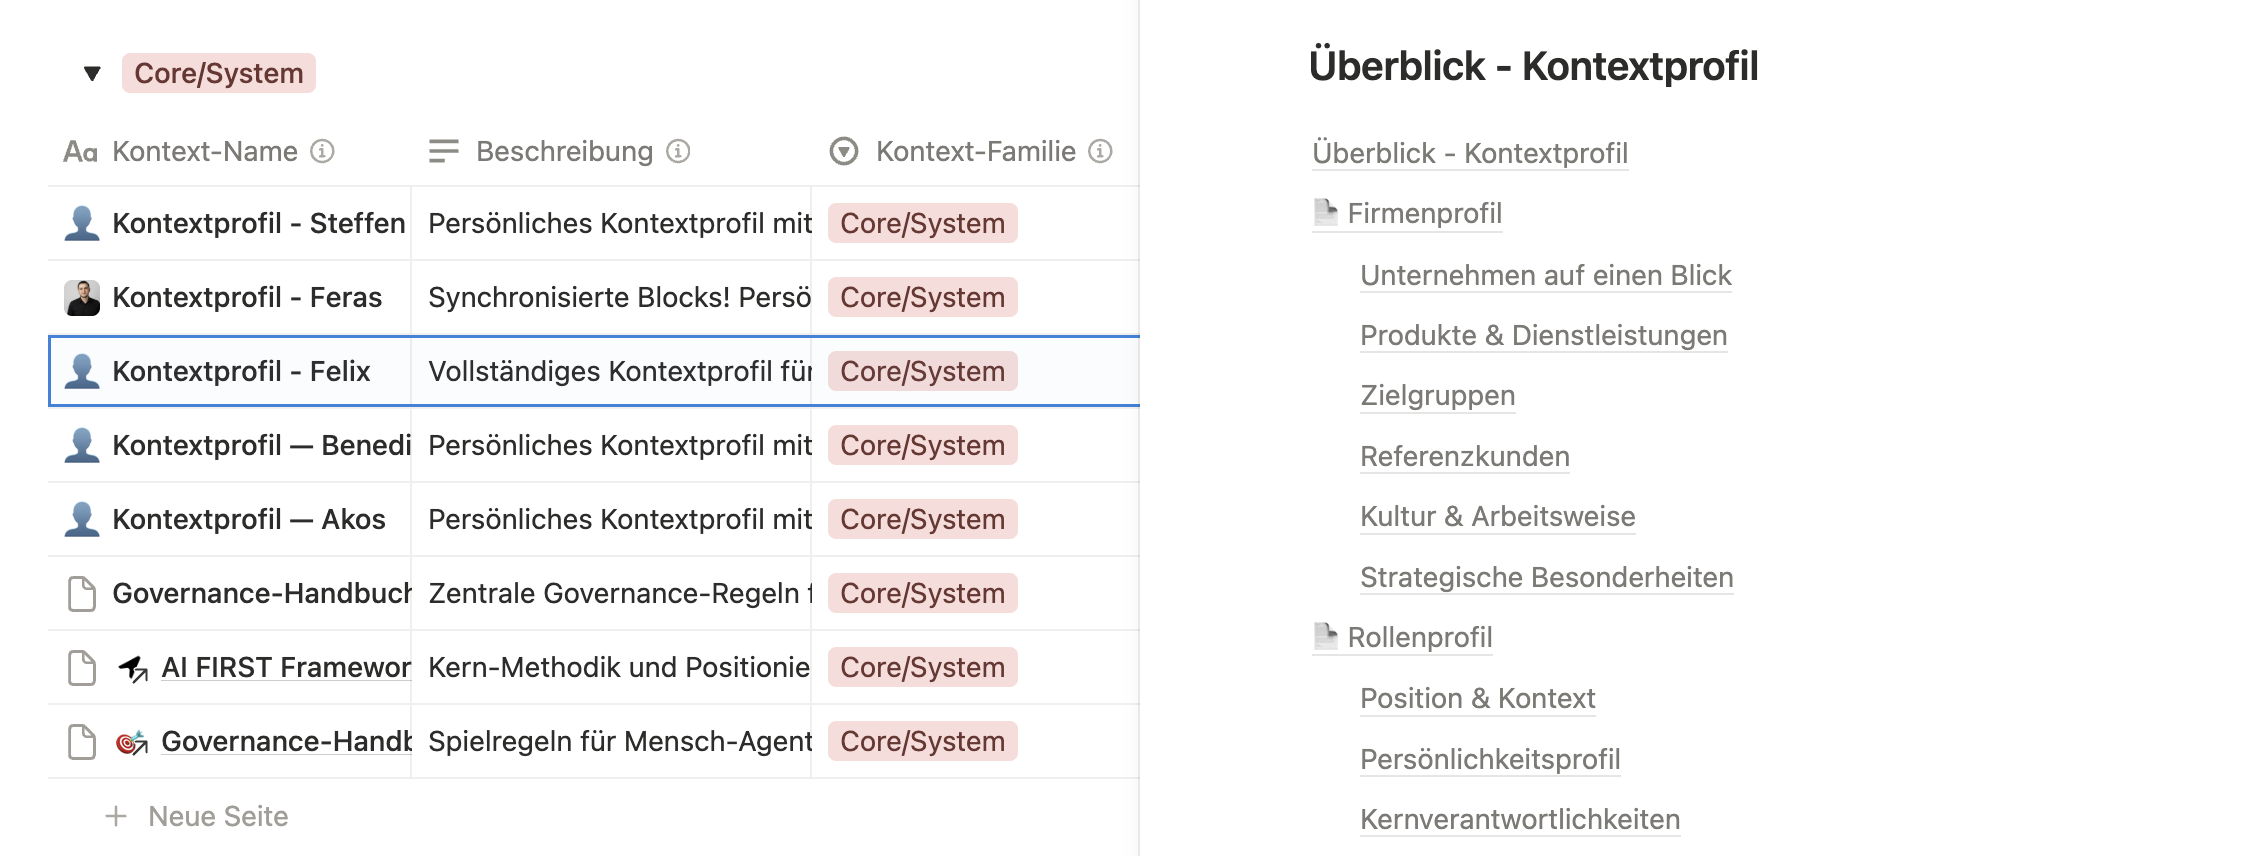Viewport: 2242px width, 856px height.
Task: Select Persönlichkeitsprofil in table of contents
Action: (1490, 759)
